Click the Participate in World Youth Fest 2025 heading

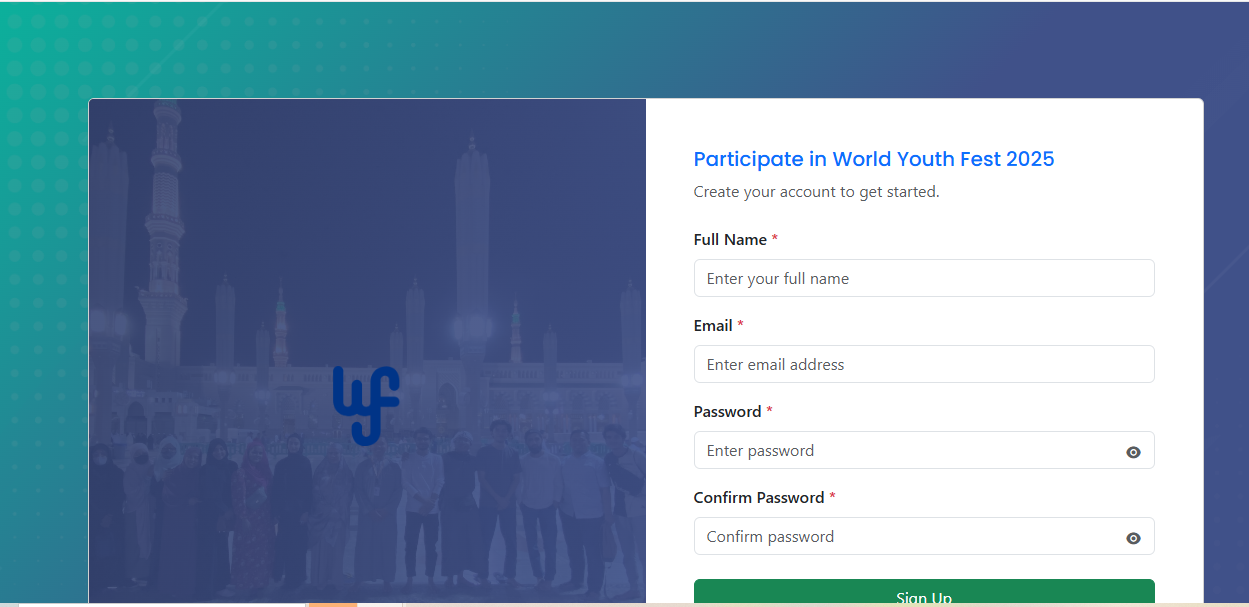[874, 159]
